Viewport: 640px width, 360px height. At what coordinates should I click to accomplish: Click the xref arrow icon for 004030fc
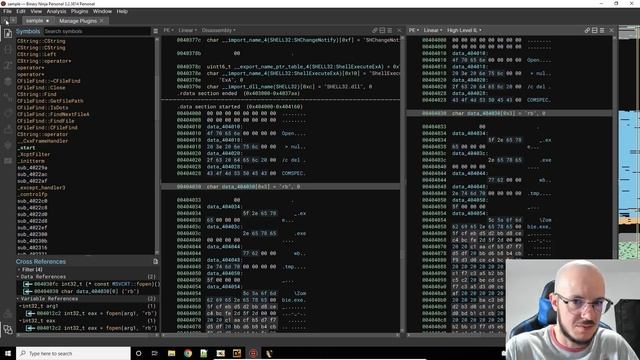click(28, 284)
